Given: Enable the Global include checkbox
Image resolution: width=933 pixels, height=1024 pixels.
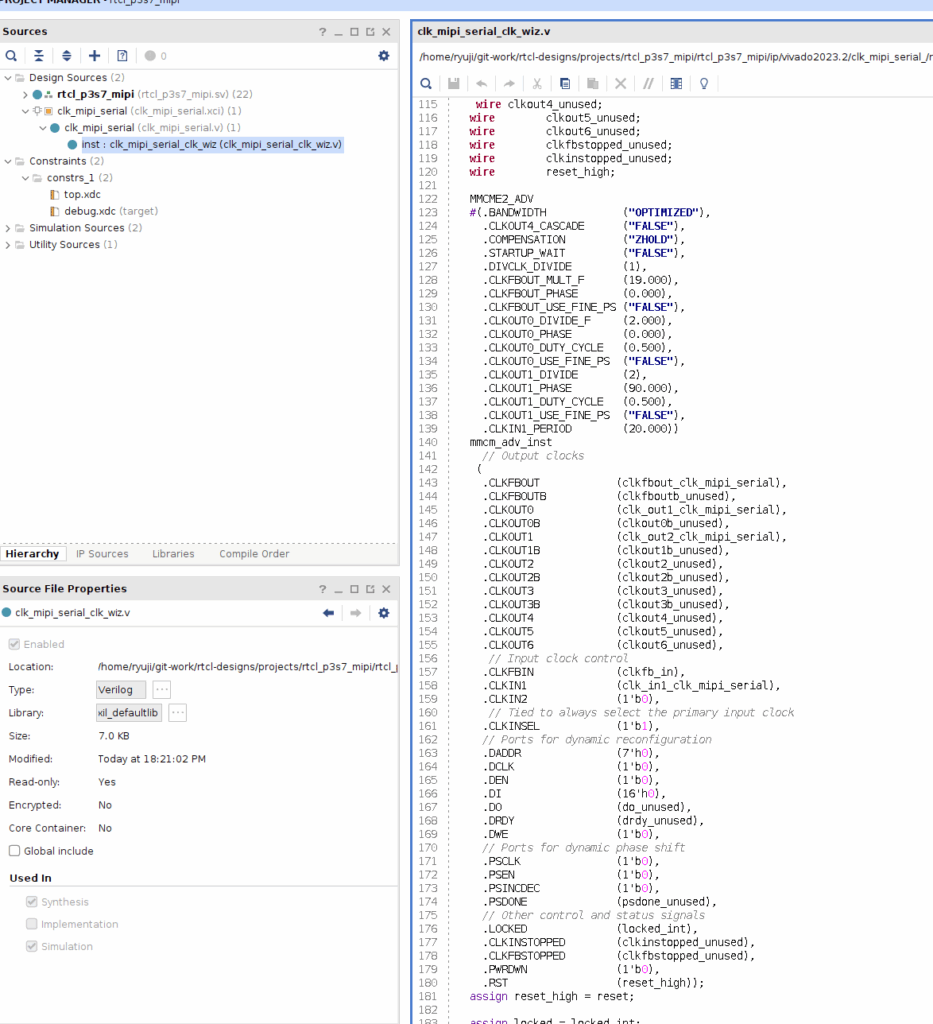Looking at the screenshot, I should pyautogui.click(x=14, y=851).
